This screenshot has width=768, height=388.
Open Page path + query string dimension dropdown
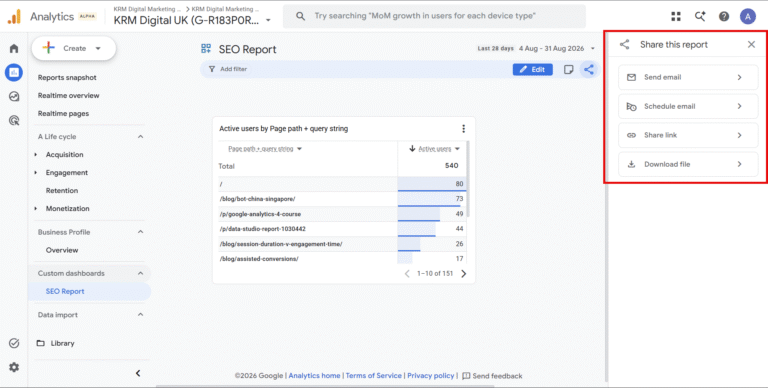(x=265, y=149)
